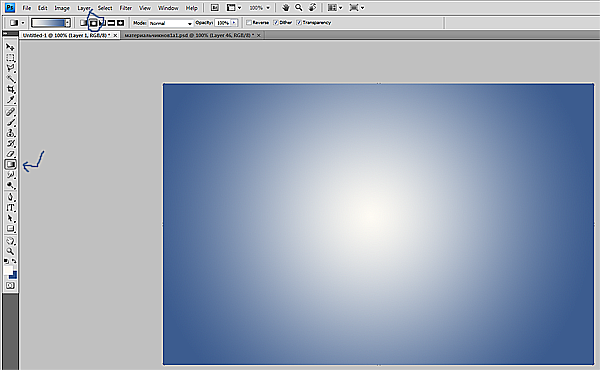The height and width of the screenshot is (370, 600).
Task: Select the Path Selection tool
Action: coord(10,218)
